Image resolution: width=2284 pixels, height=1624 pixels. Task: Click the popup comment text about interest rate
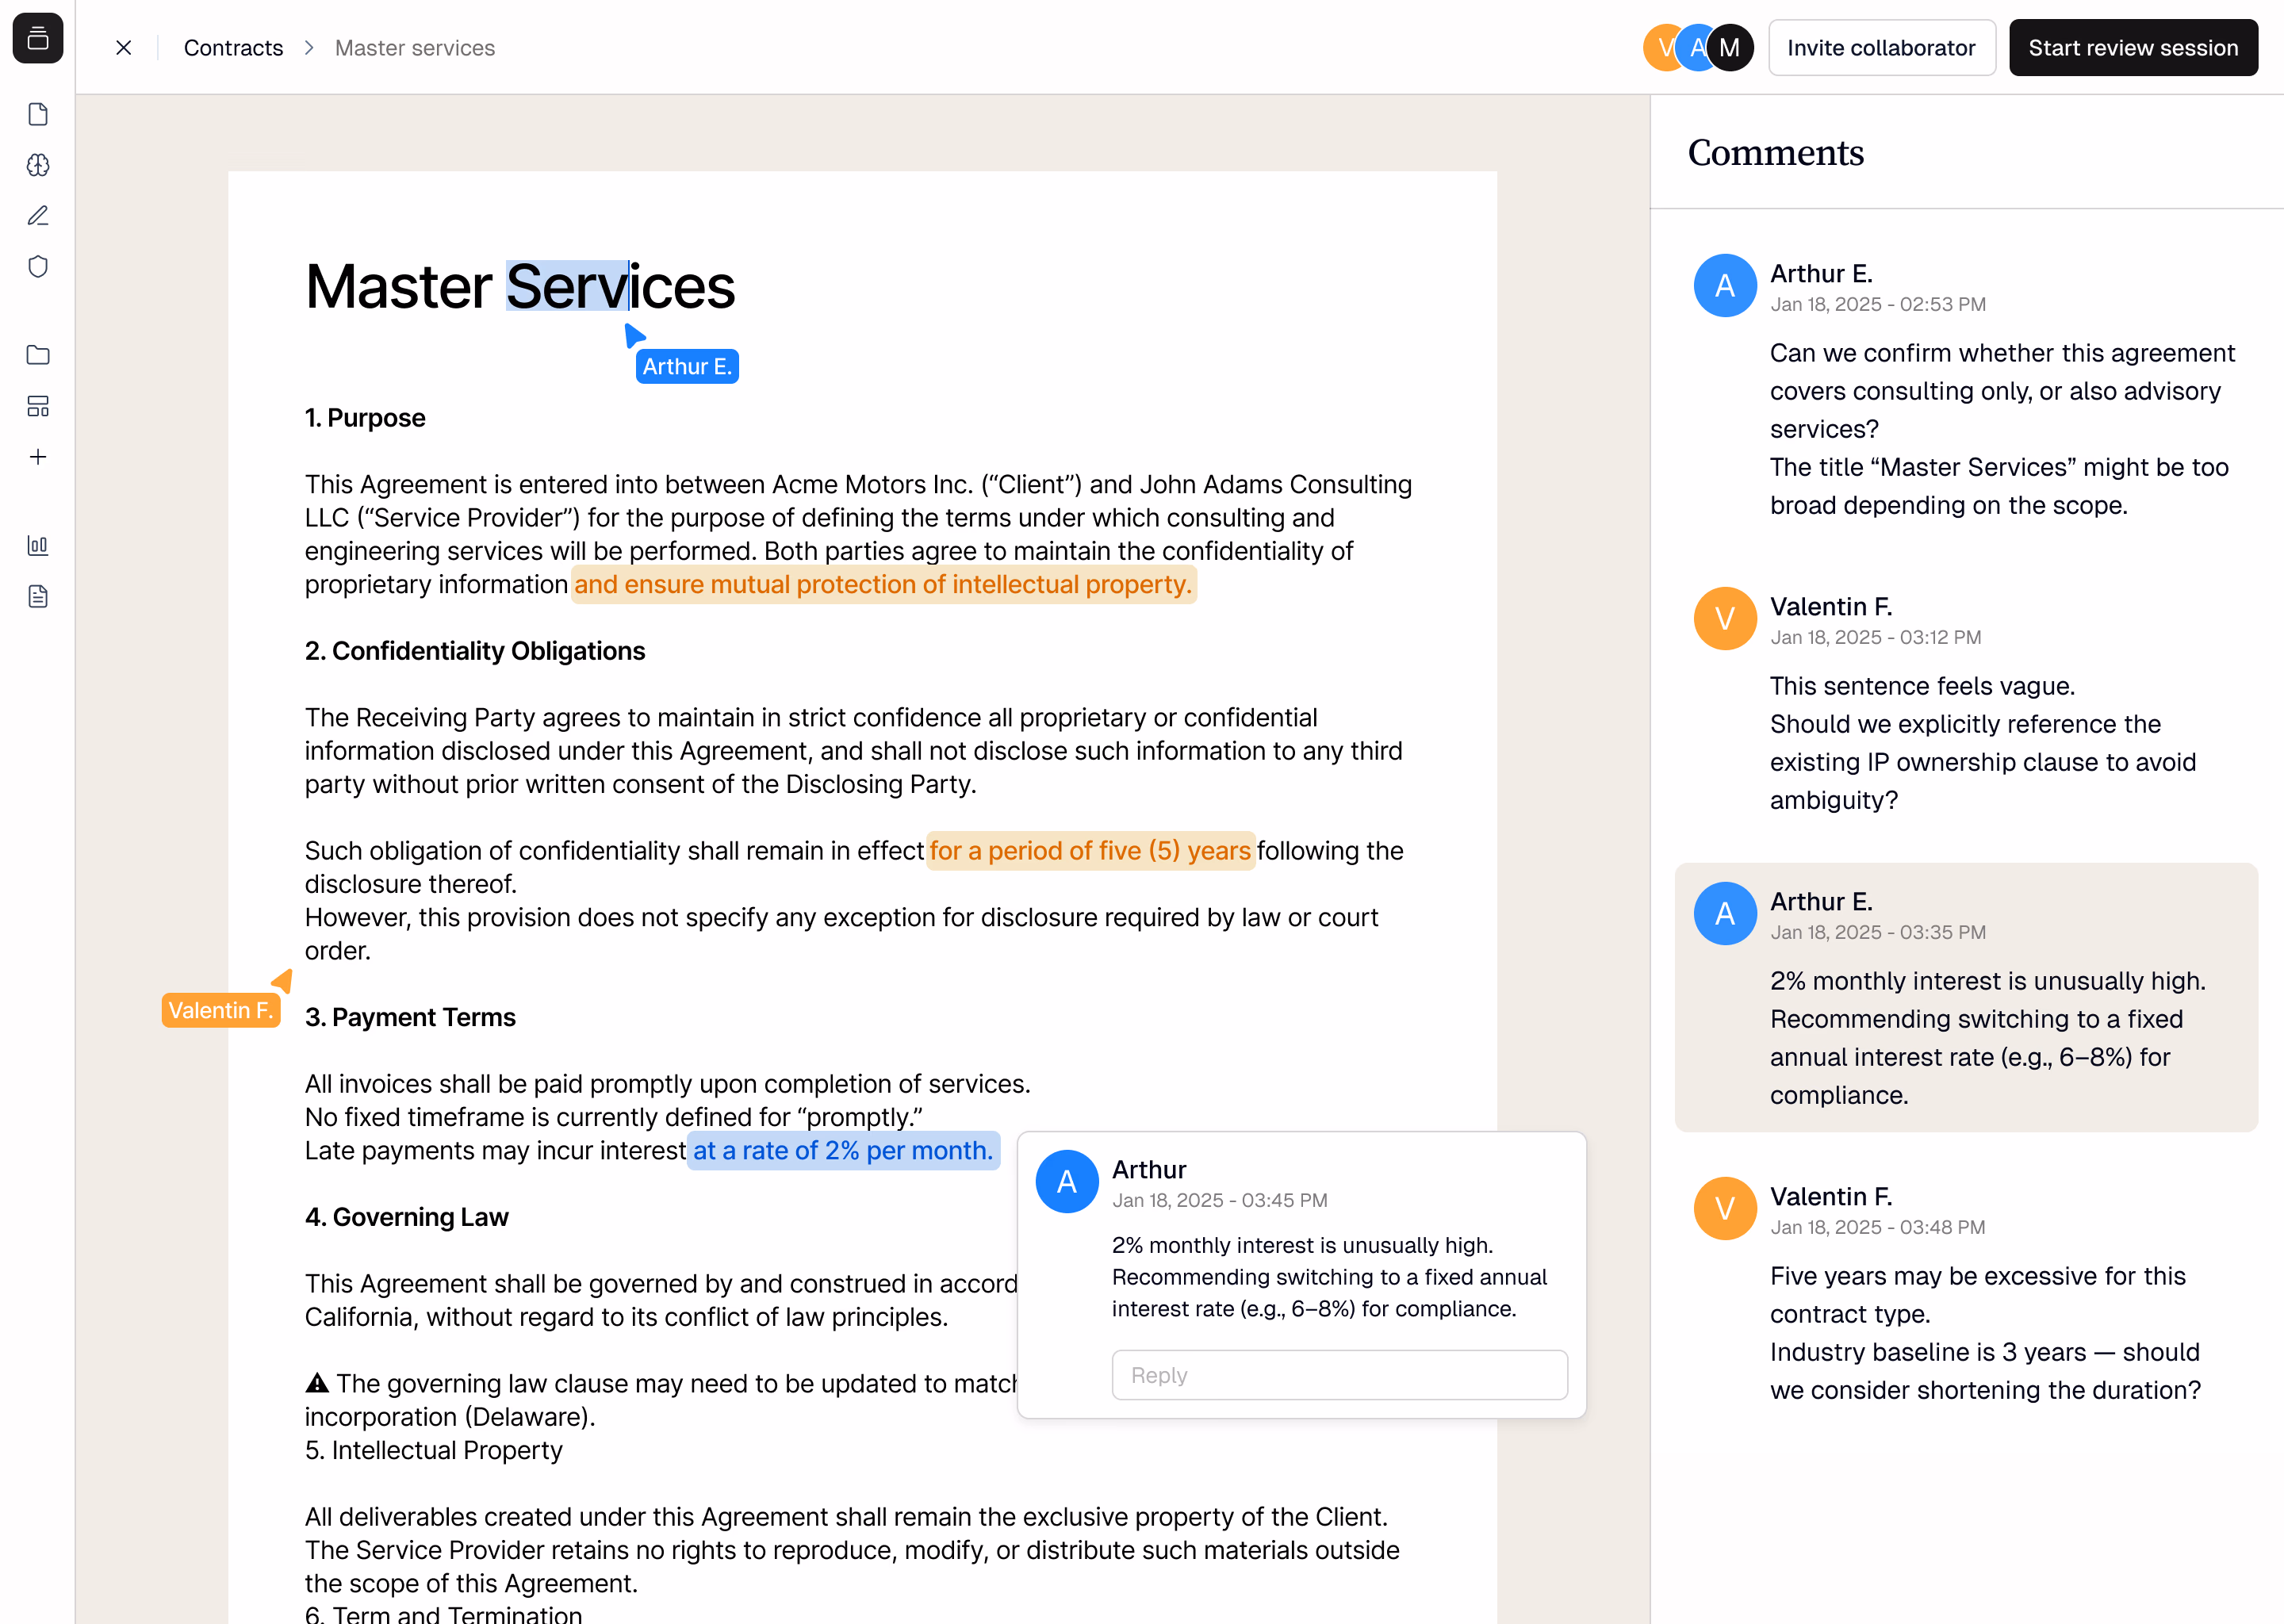click(x=1329, y=1277)
